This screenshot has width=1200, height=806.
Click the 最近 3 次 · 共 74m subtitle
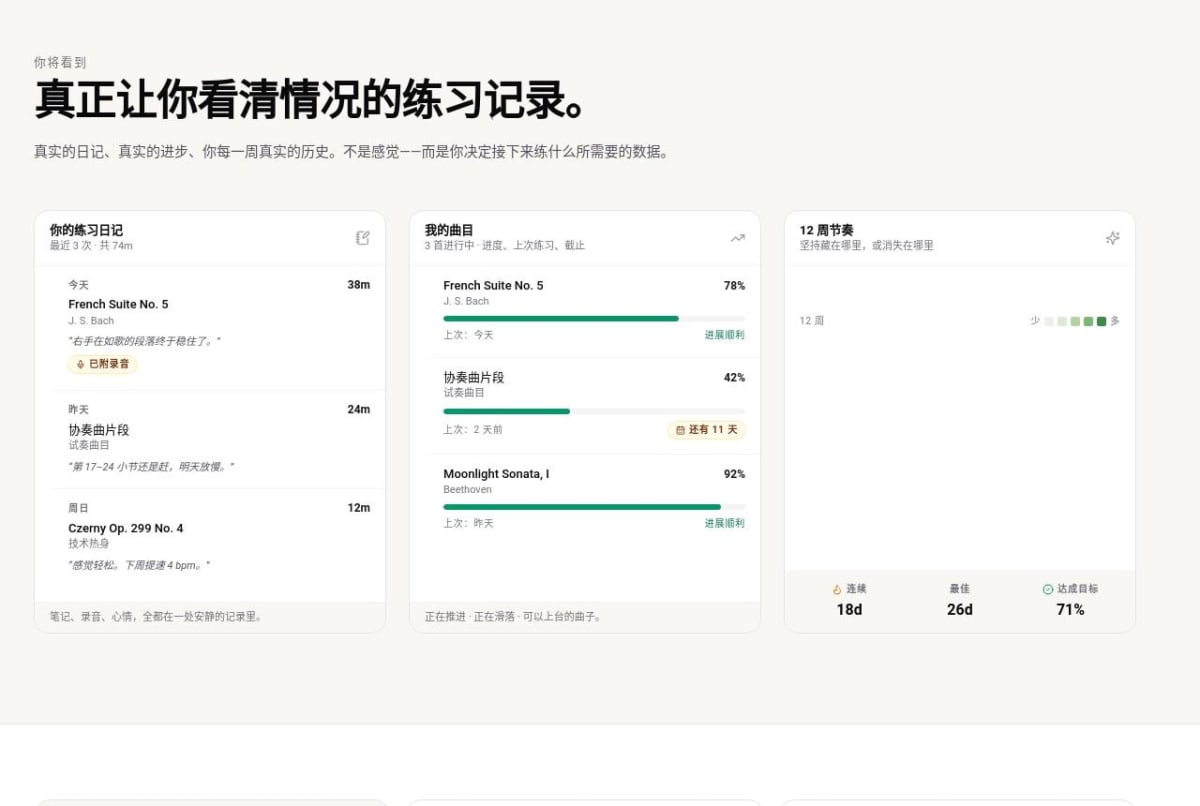coord(91,245)
